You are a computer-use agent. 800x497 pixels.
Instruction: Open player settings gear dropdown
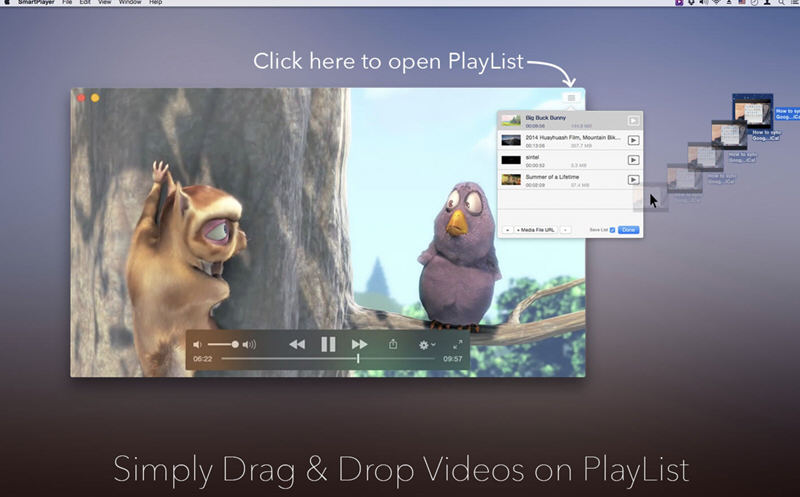427,345
